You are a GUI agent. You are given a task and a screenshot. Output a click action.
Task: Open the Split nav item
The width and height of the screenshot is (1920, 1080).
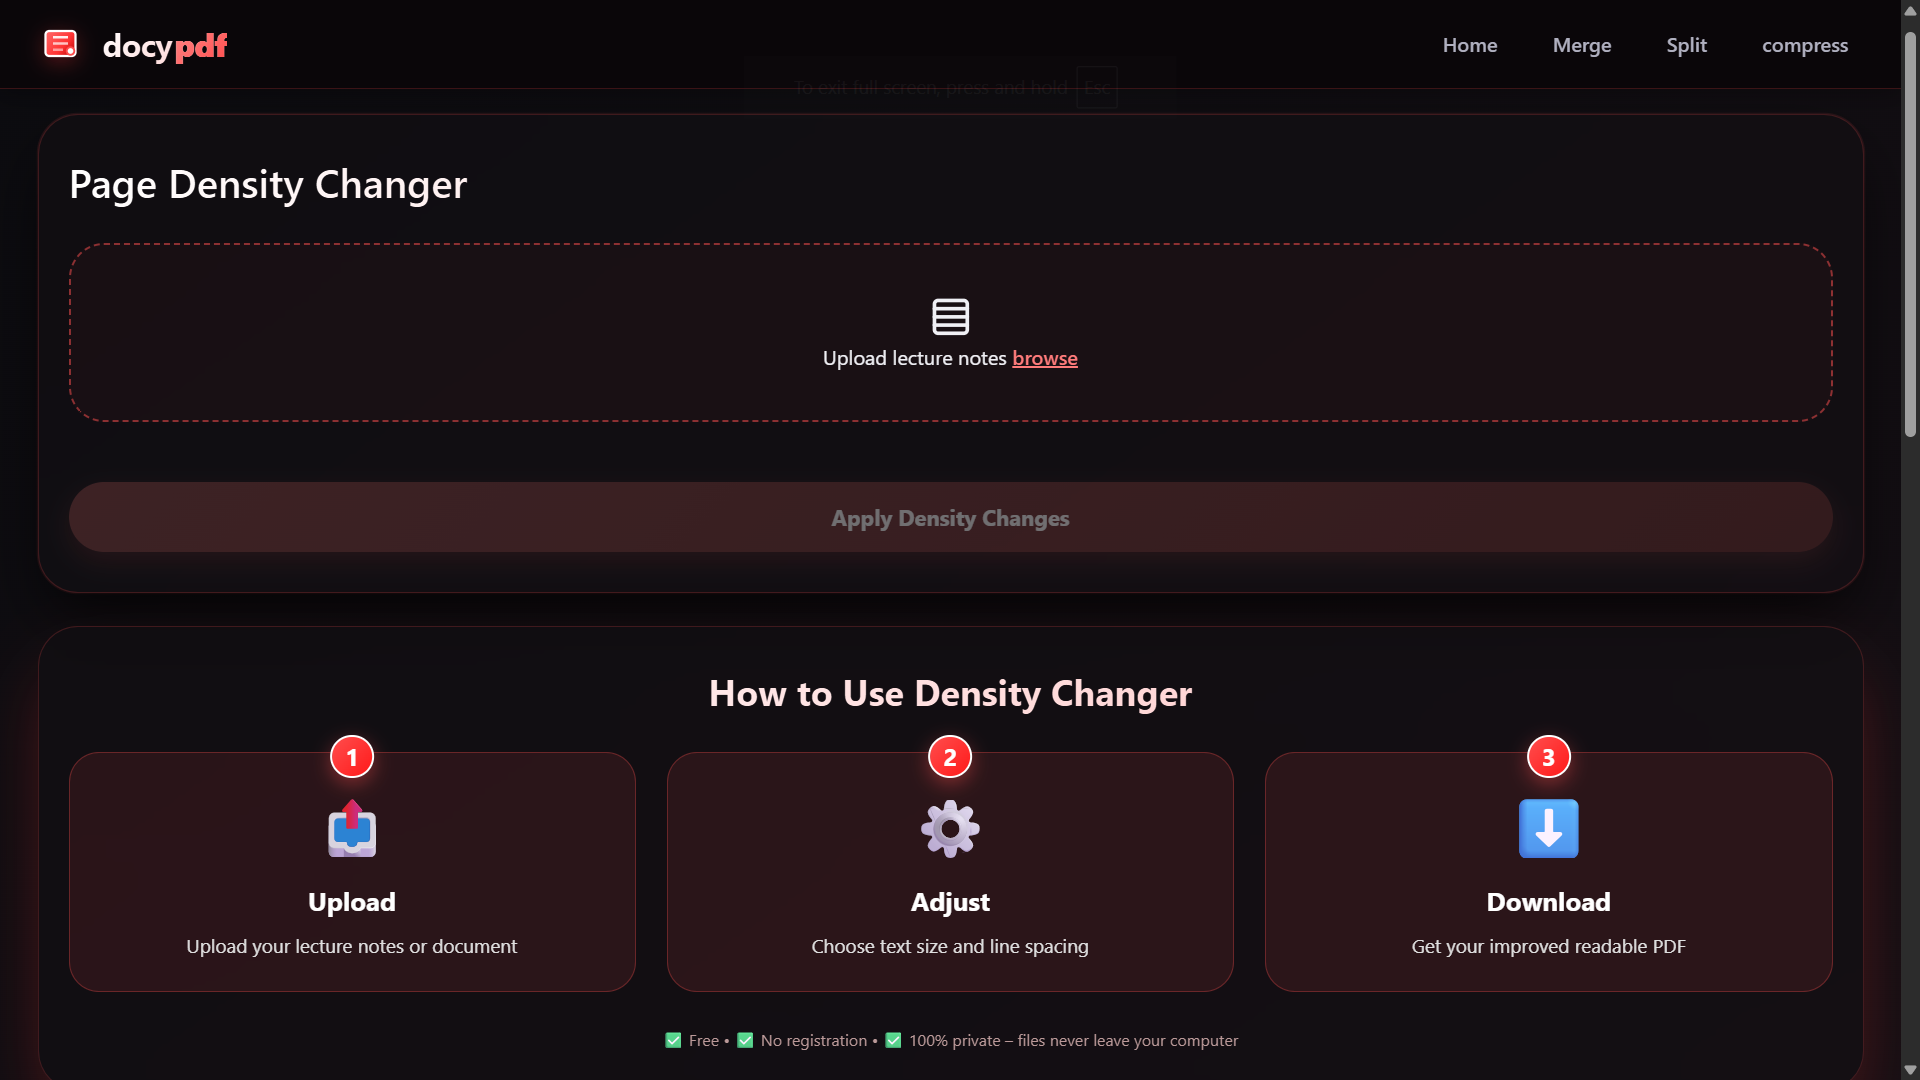pyautogui.click(x=1686, y=45)
